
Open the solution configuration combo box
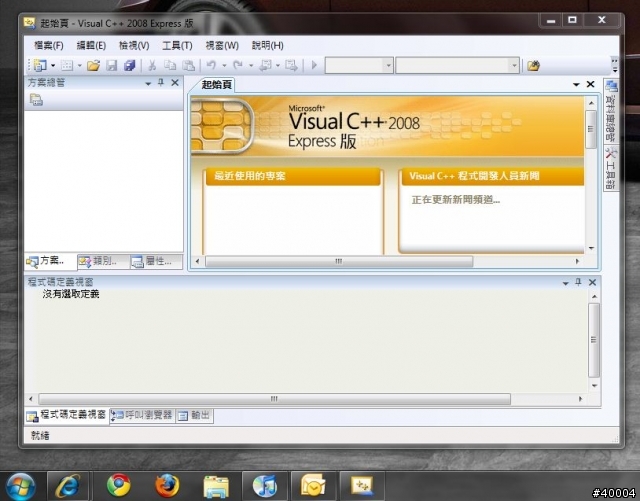[359, 65]
